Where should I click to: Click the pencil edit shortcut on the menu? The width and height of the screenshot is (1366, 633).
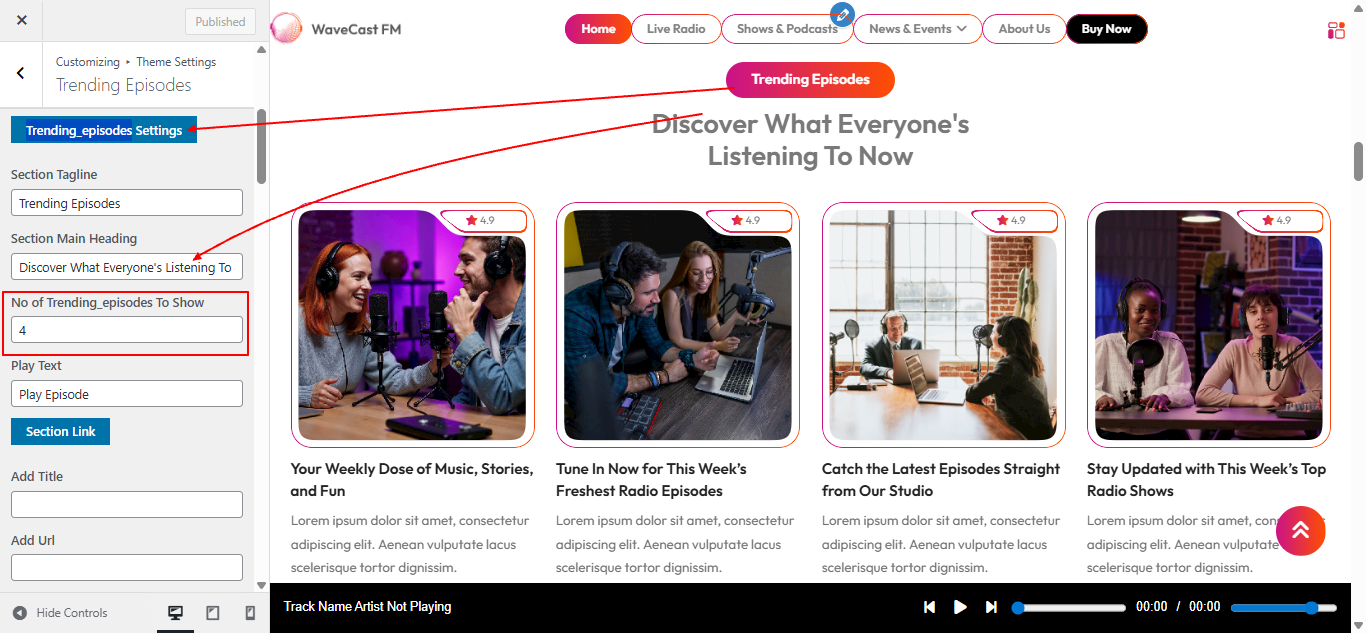point(842,14)
